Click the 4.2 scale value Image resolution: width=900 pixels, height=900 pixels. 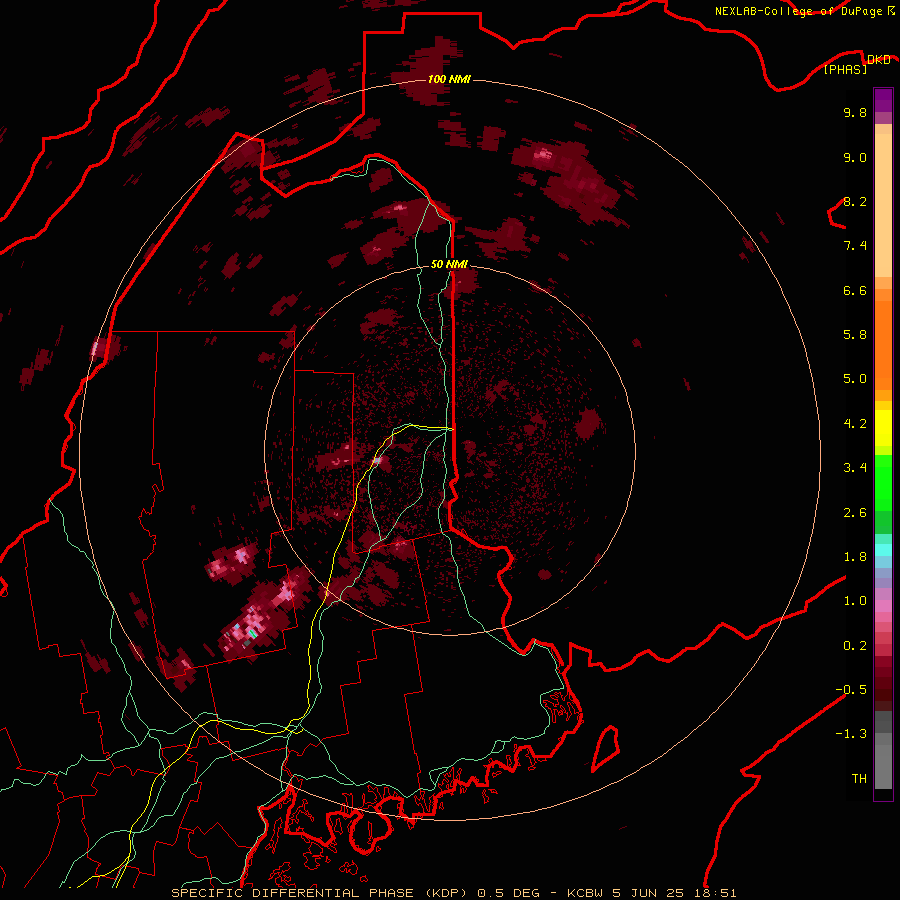855,424
